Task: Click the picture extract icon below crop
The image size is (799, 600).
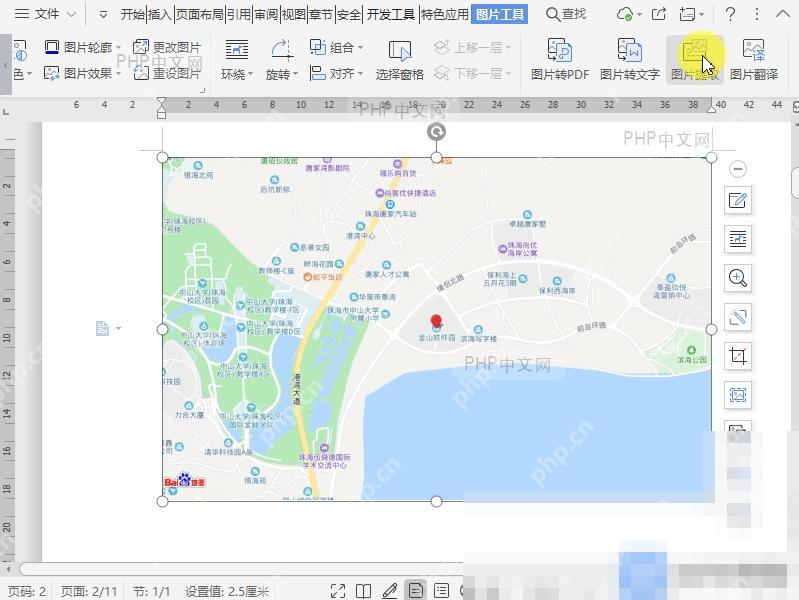Action: pyautogui.click(x=737, y=395)
